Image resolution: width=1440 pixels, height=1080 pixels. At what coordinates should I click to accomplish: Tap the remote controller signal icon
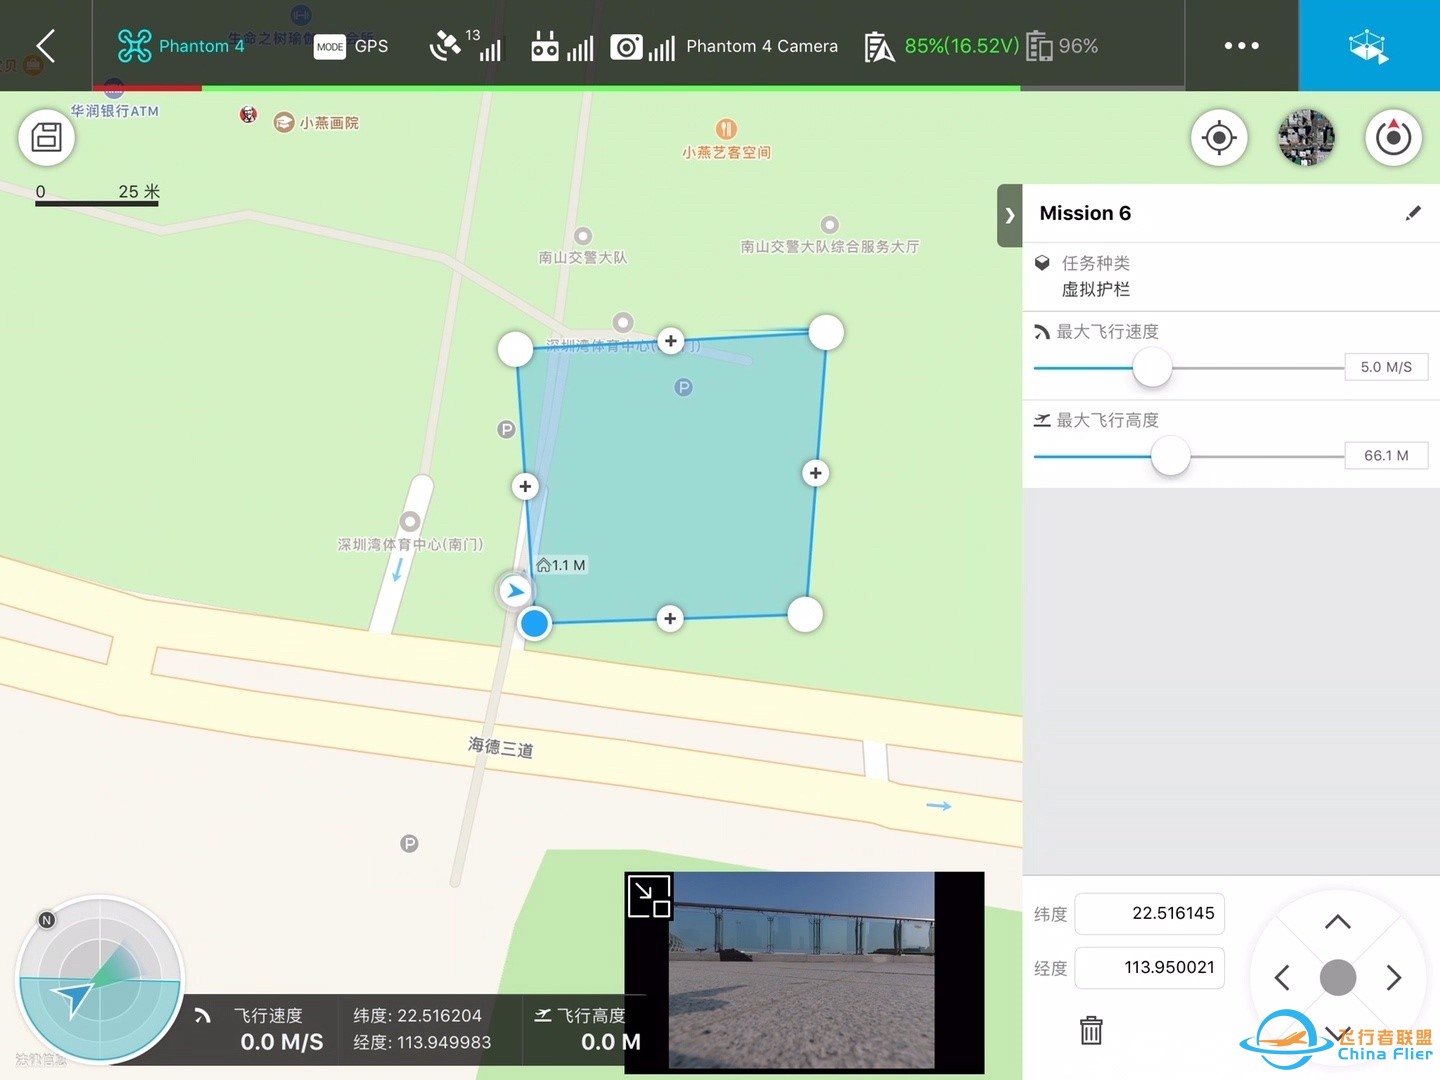coord(562,46)
